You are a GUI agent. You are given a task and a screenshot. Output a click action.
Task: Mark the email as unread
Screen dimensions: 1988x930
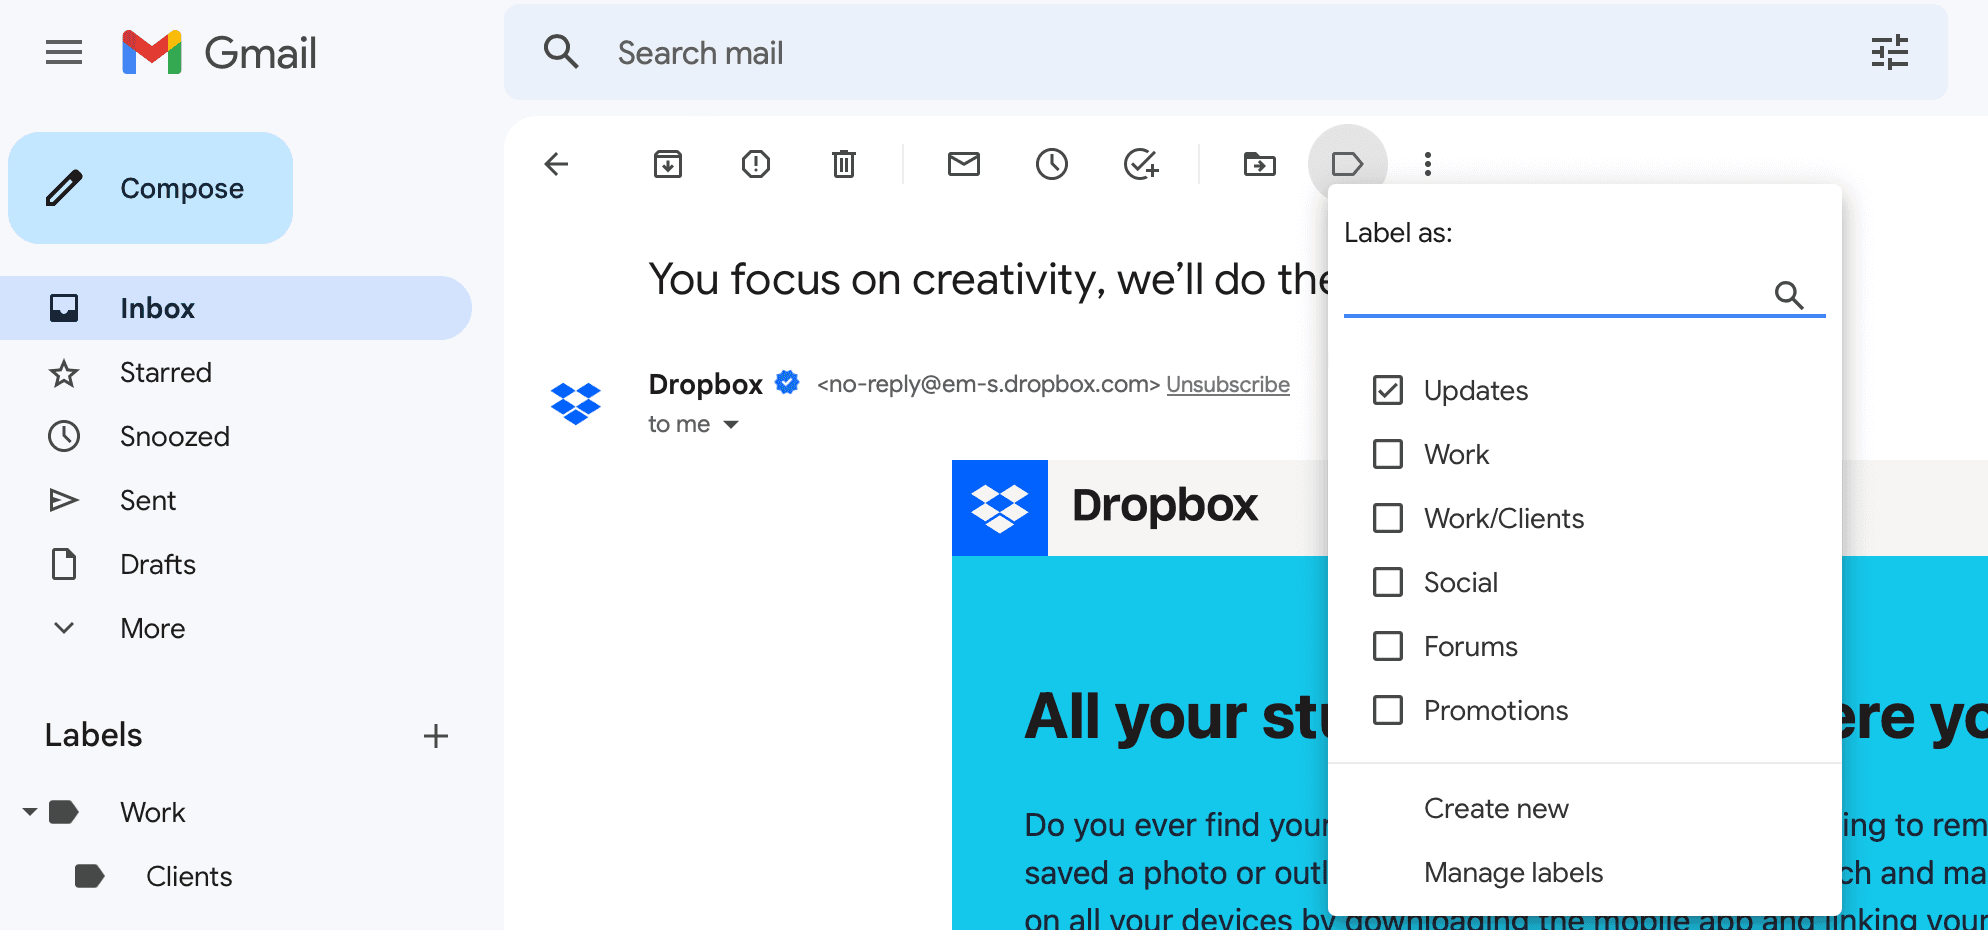[x=963, y=164]
